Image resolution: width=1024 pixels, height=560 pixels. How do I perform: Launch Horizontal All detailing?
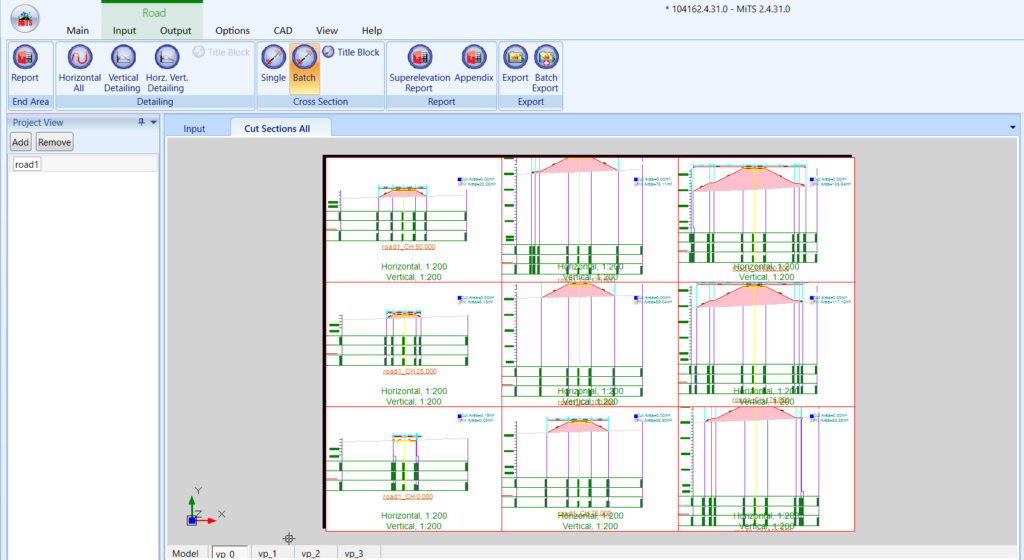80,69
